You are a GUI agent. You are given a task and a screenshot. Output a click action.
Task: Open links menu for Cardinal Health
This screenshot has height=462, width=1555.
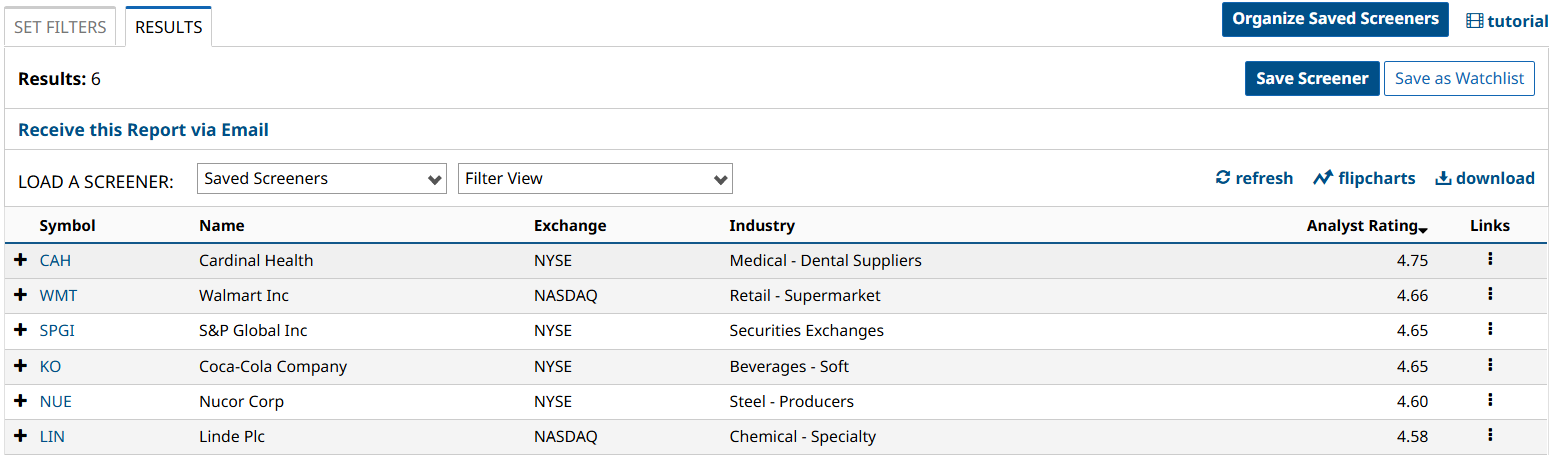pos(1490,259)
